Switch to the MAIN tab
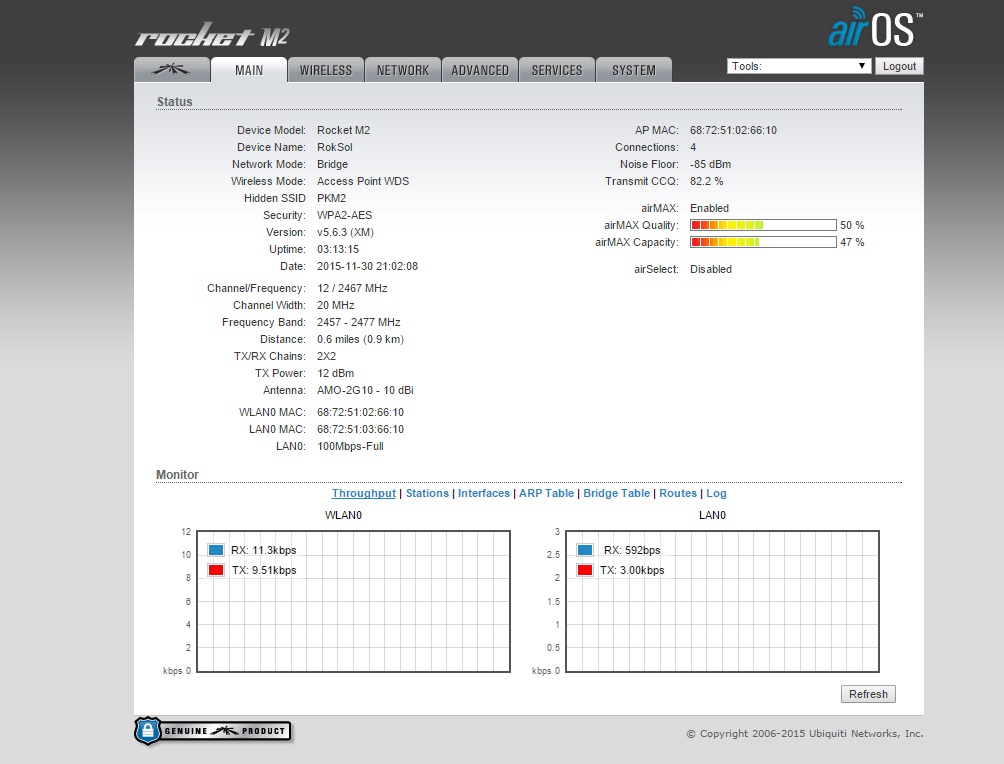 pyautogui.click(x=249, y=70)
